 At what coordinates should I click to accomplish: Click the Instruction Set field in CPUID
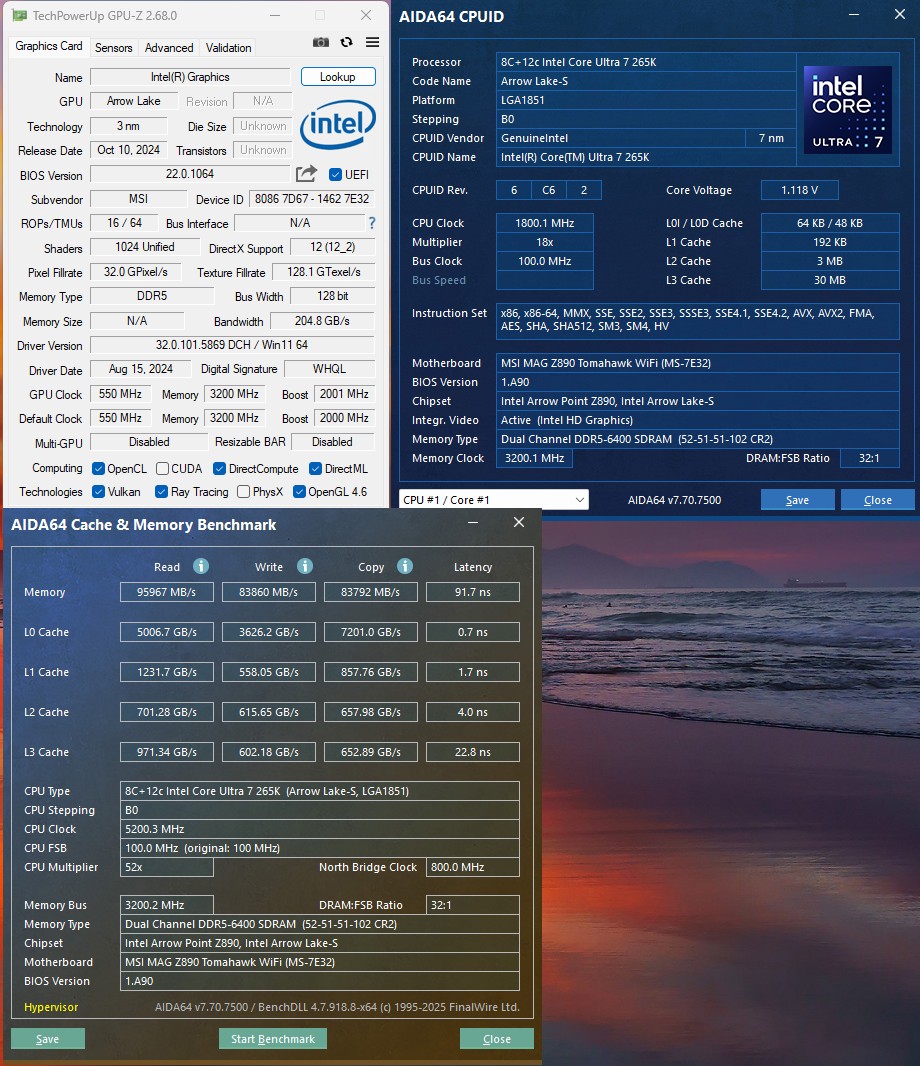tap(698, 321)
